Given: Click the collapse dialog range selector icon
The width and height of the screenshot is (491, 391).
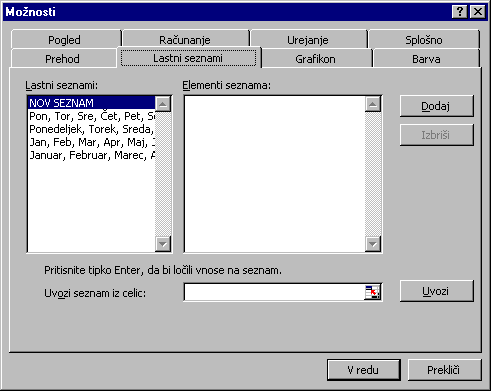Looking at the screenshot, I should (x=372, y=292).
